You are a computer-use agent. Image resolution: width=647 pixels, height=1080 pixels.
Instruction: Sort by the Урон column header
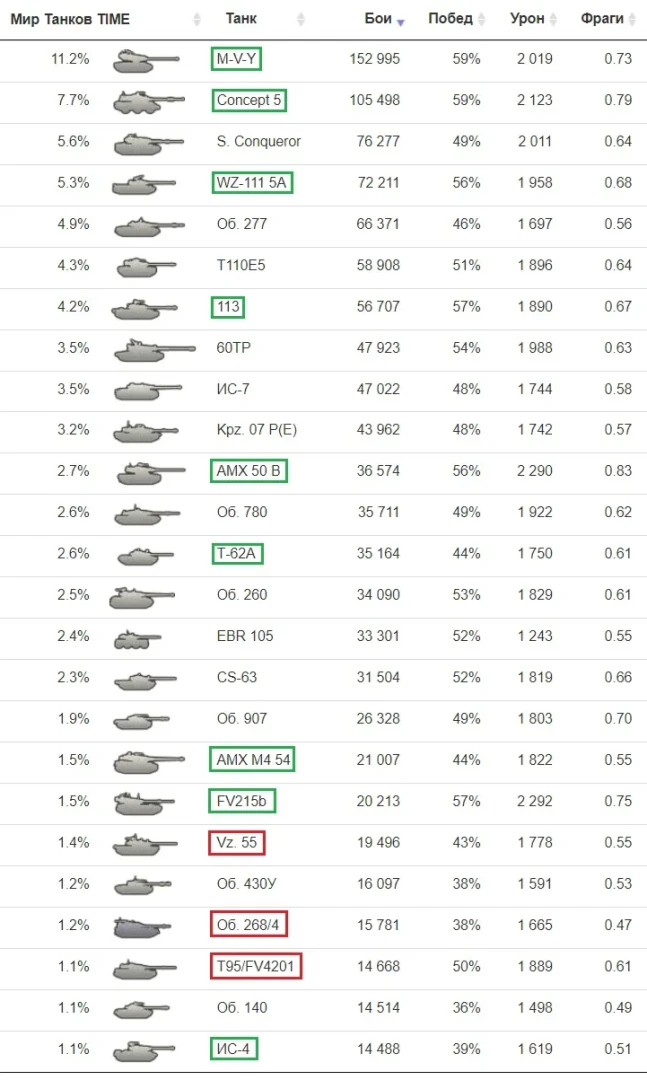[x=527, y=19]
